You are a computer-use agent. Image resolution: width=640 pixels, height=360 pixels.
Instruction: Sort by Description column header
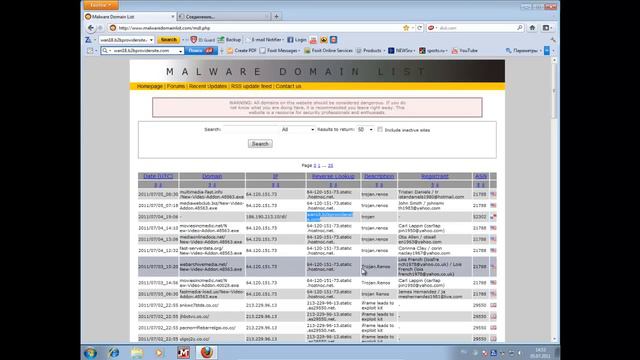pyautogui.click(x=379, y=176)
